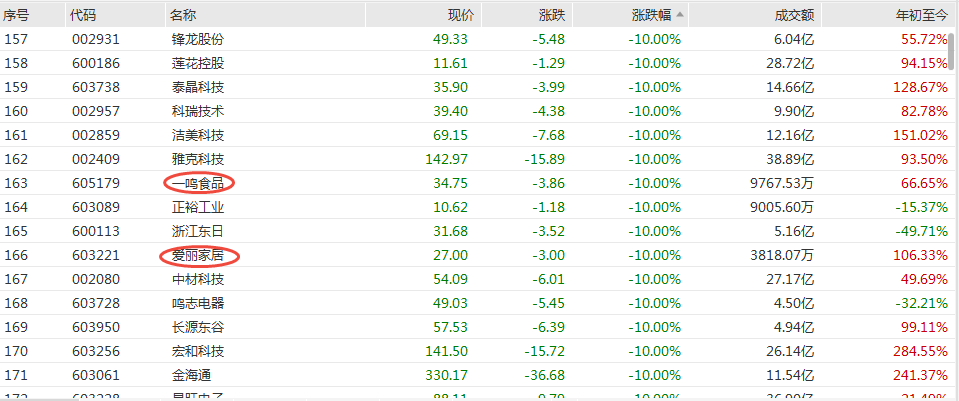Click the 名称 column header
The image size is (959, 401).
(x=183, y=15)
